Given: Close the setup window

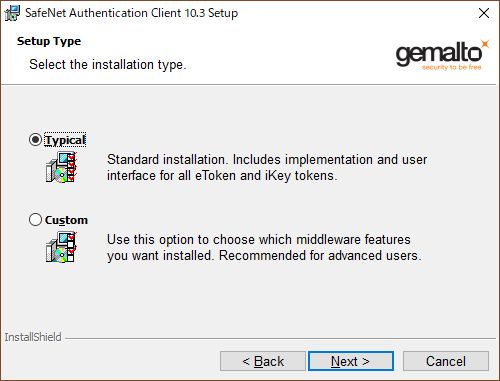Looking at the screenshot, I should pos(484,13).
